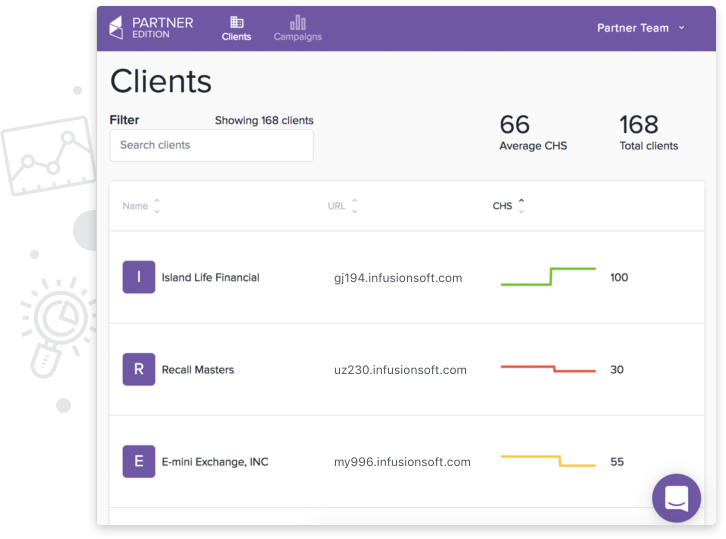Click CHS score 100 value
Viewport: 726px width, 539px height.
coord(619,277)
